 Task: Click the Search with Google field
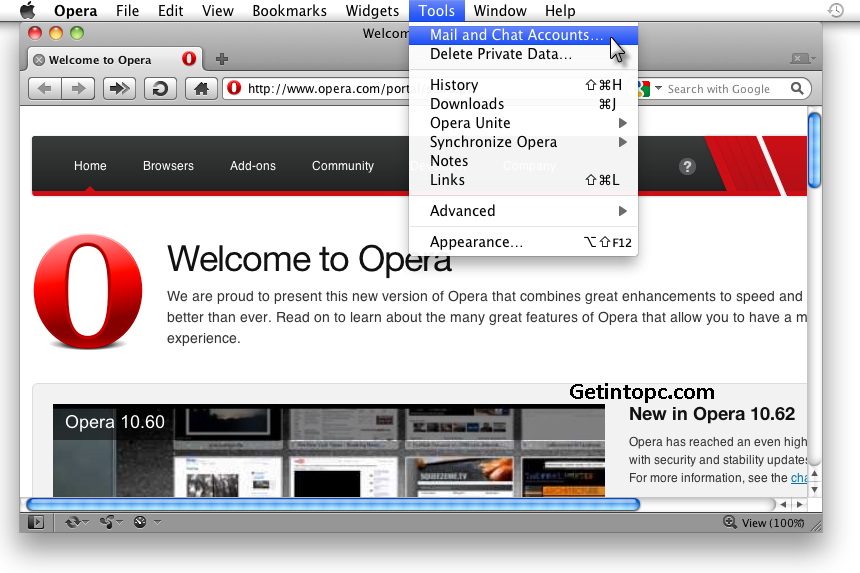tap(718, 89)
